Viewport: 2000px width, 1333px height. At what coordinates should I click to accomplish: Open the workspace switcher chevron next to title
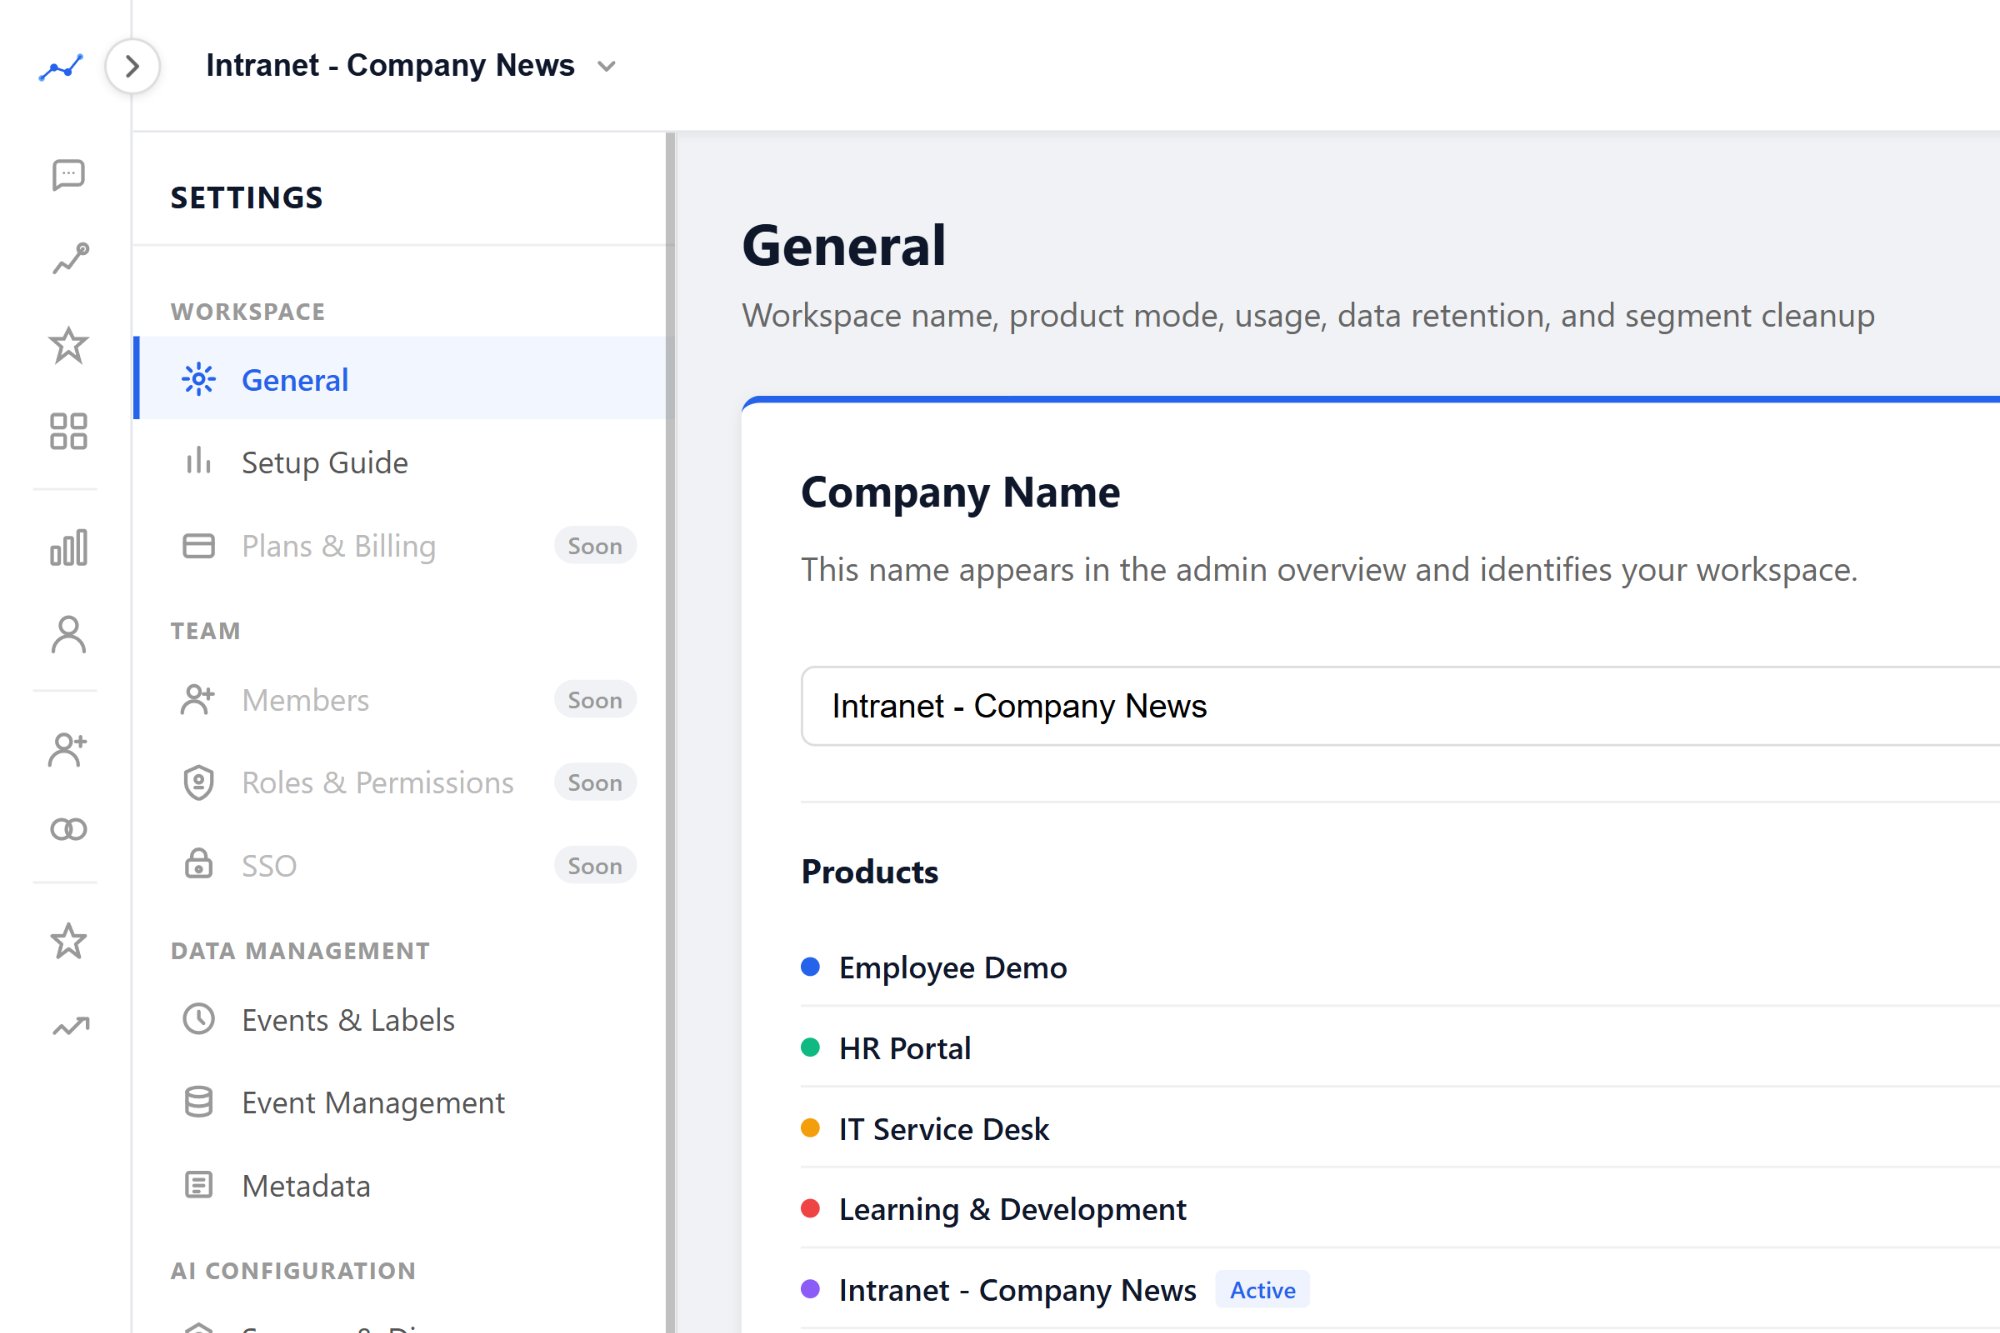point(605,66)
